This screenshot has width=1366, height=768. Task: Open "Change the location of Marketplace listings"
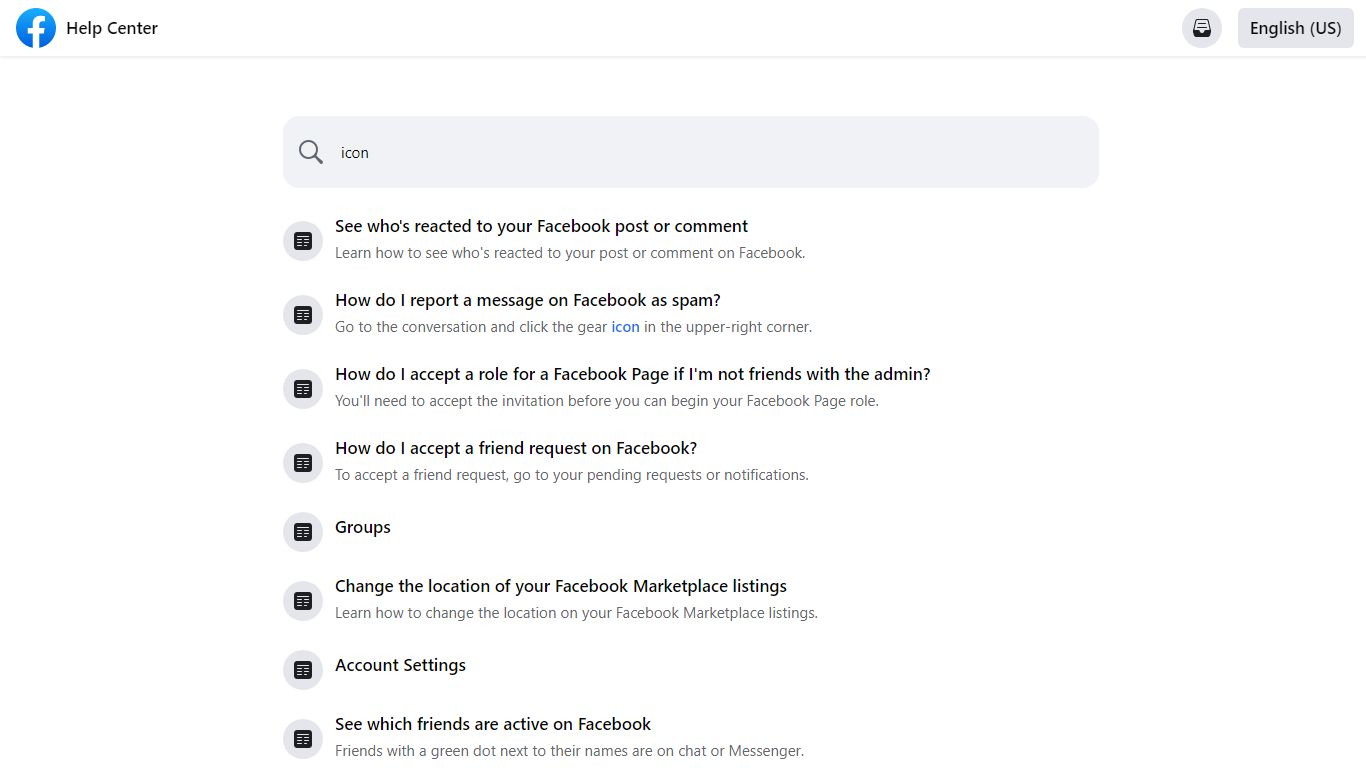tap(561, 586)
